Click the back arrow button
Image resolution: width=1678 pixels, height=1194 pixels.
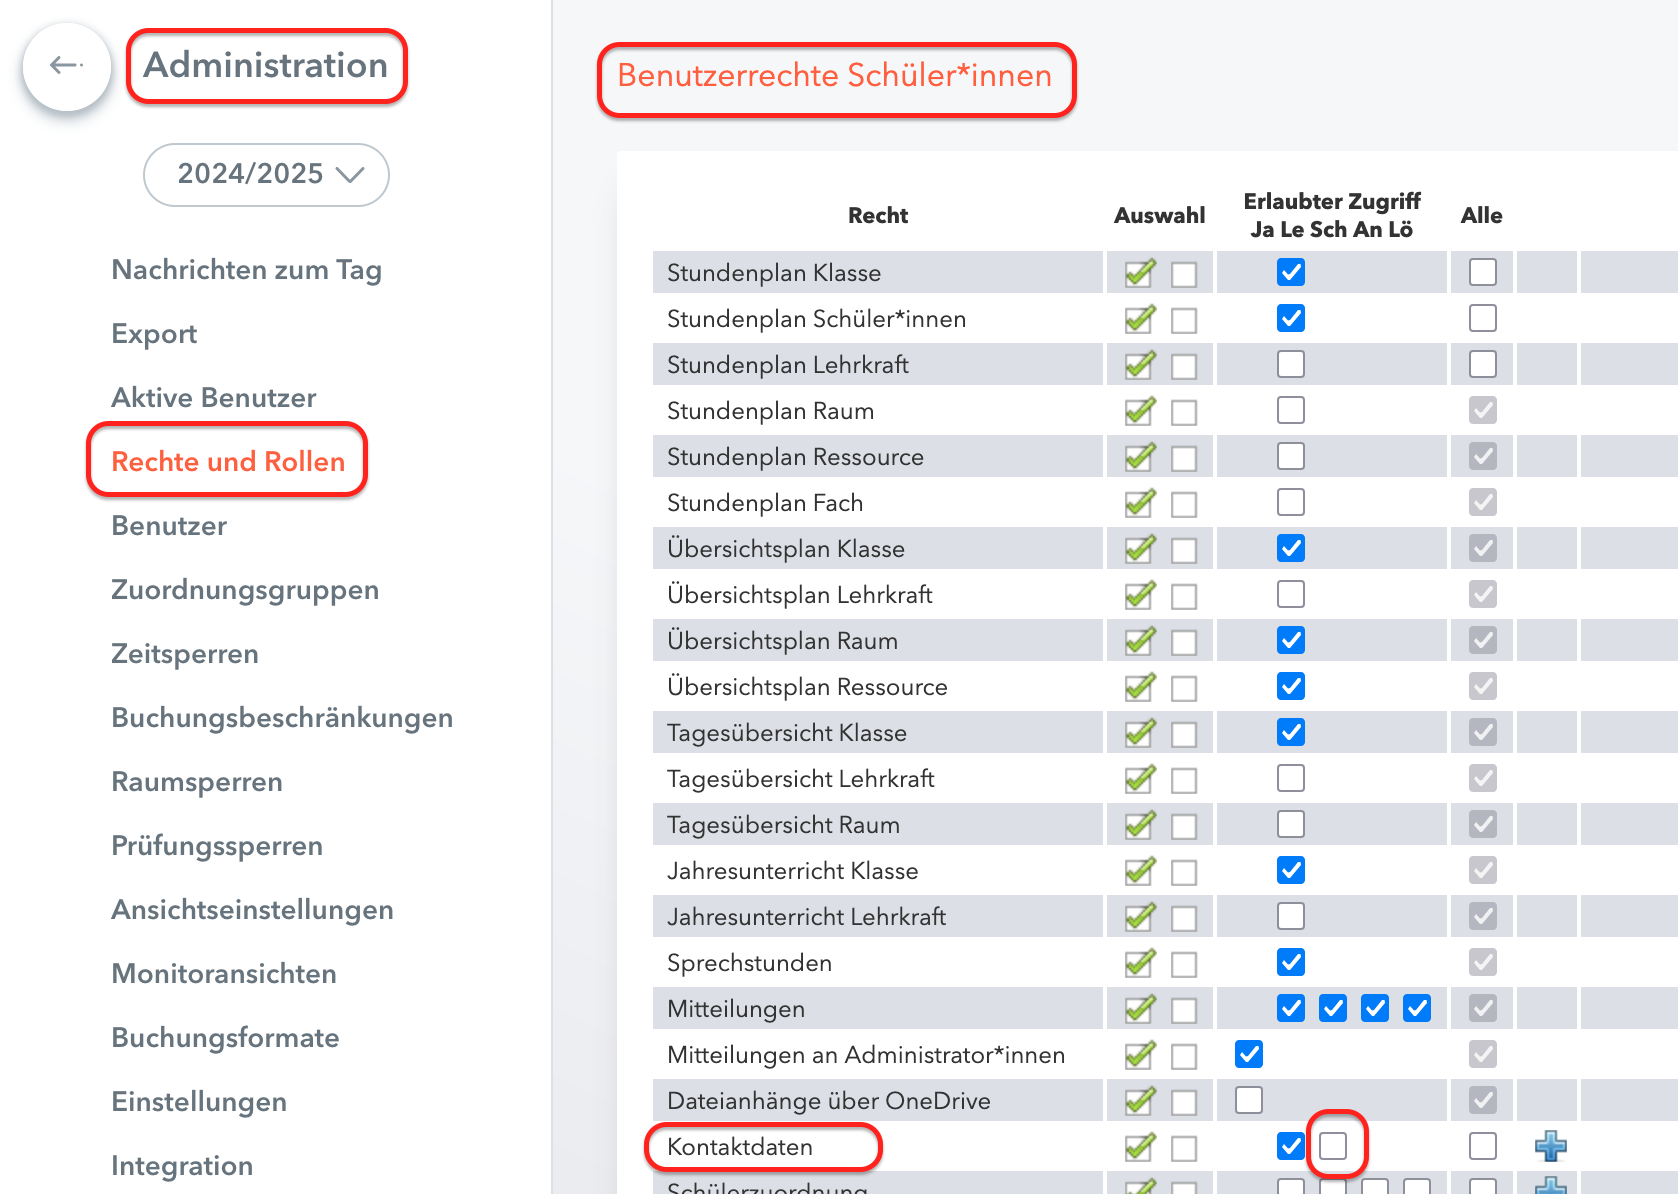click(x=66, y=66)
